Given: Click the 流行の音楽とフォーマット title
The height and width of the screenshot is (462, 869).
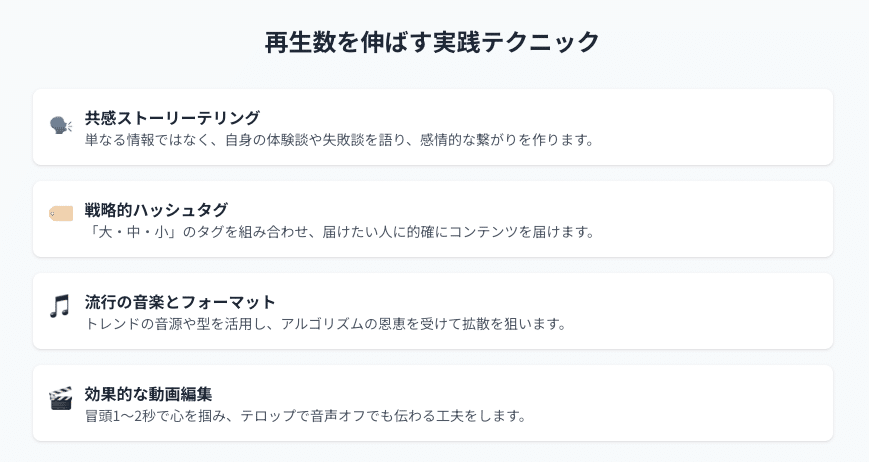Looking at the screenshot, I should click(x=180, y=302).
